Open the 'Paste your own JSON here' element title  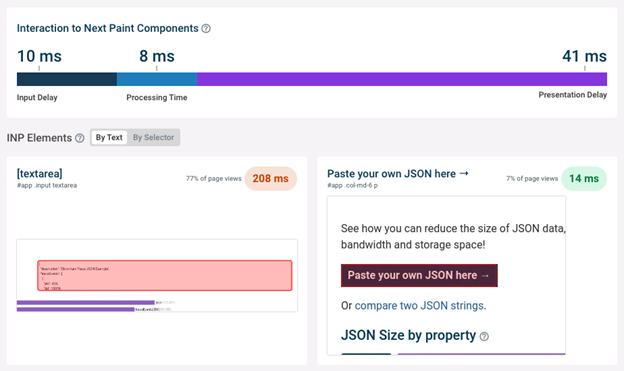tap(398, 174)
